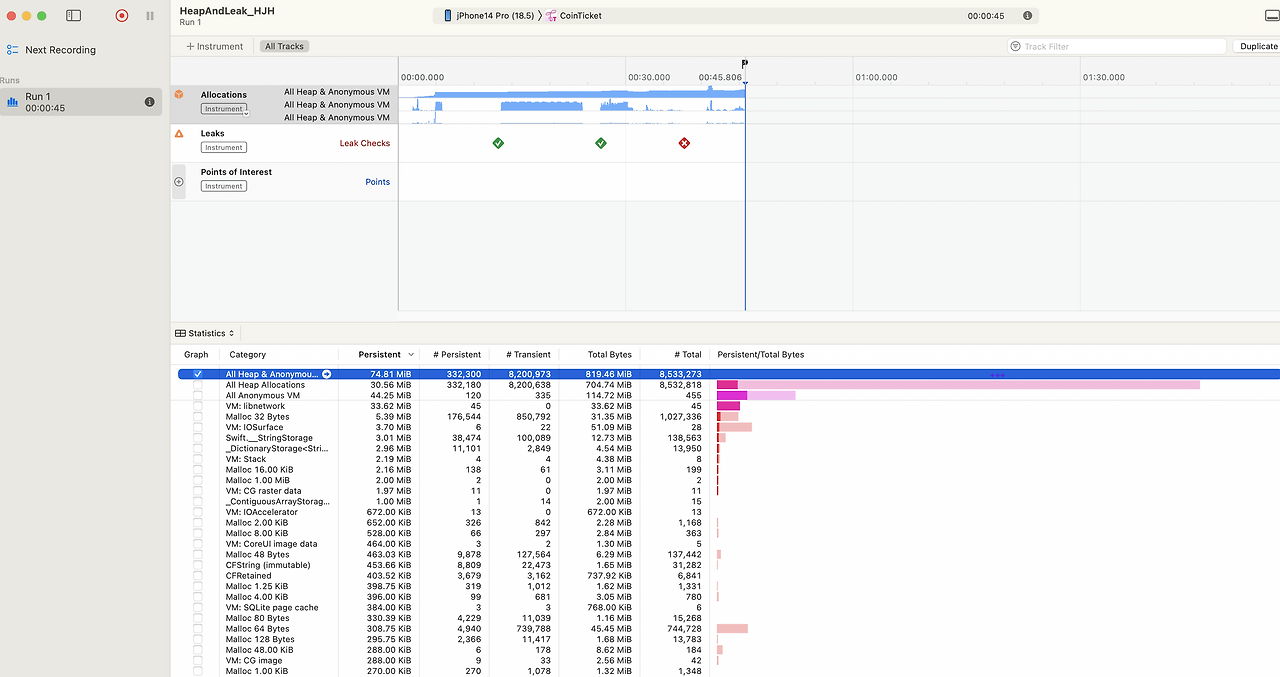Select the All Tracks filter

point(284,46)
